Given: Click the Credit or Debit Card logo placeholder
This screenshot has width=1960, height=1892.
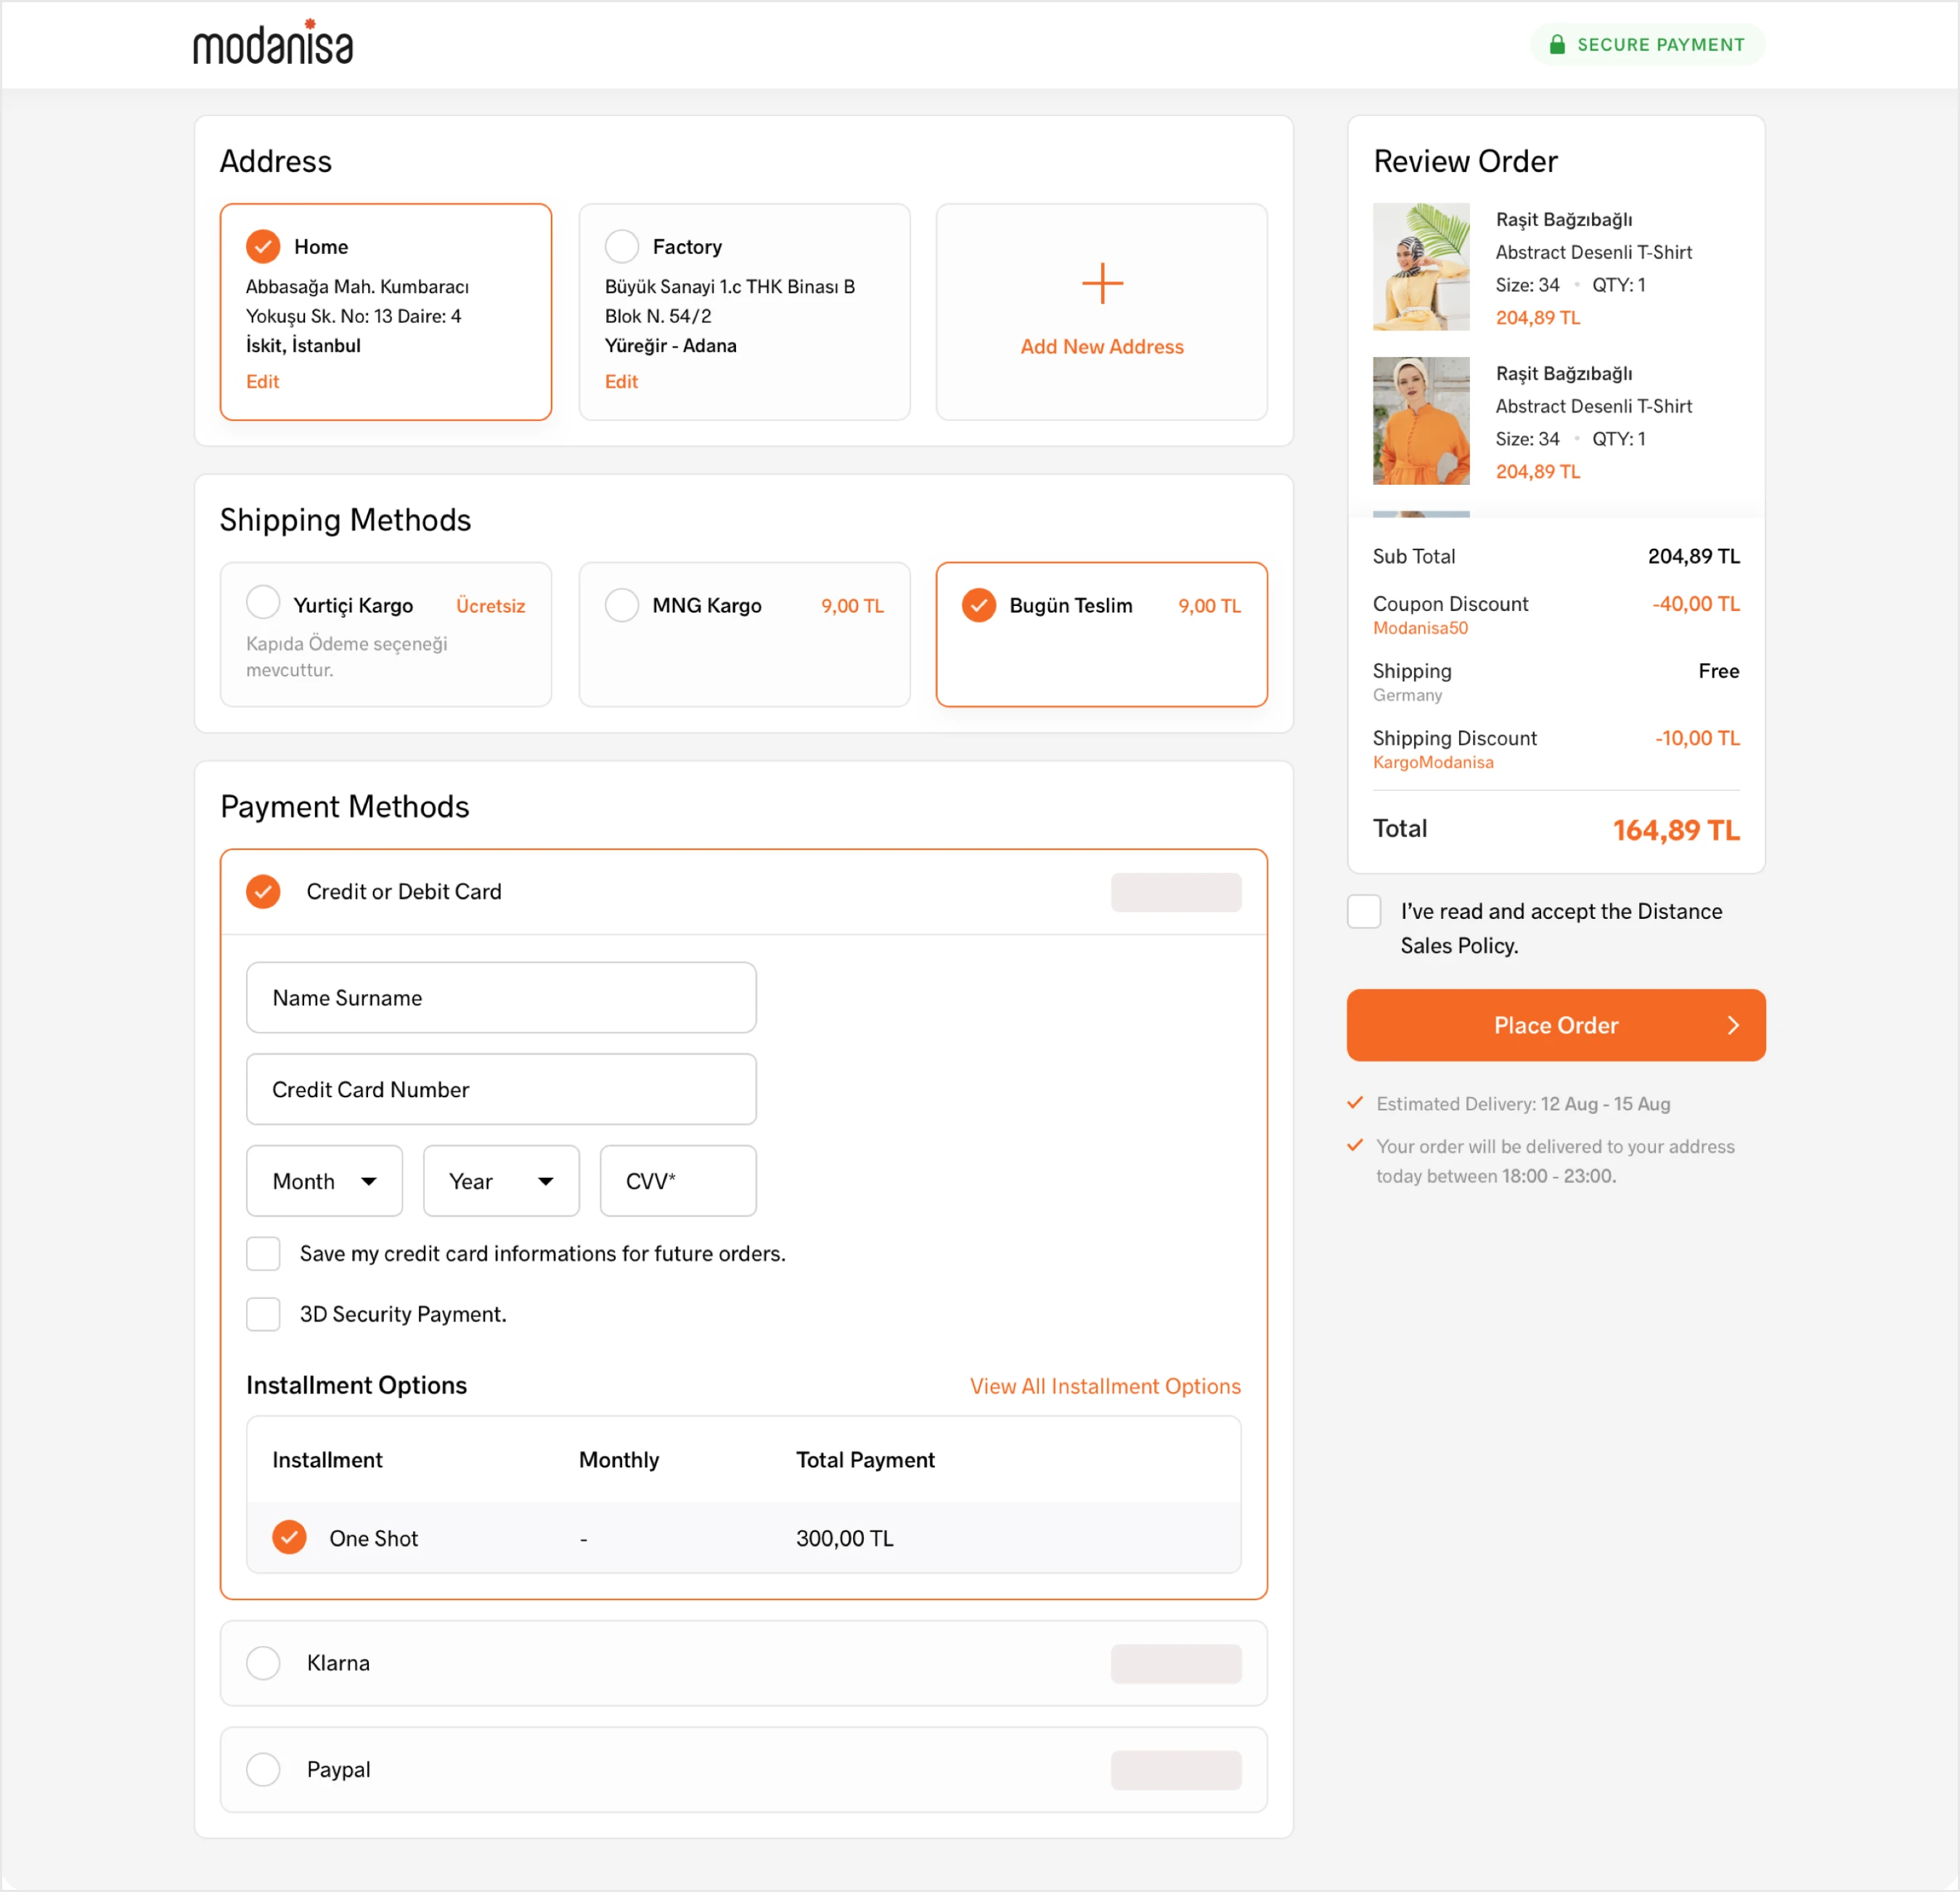Looking at the screenshot, I should [1175, 892].
